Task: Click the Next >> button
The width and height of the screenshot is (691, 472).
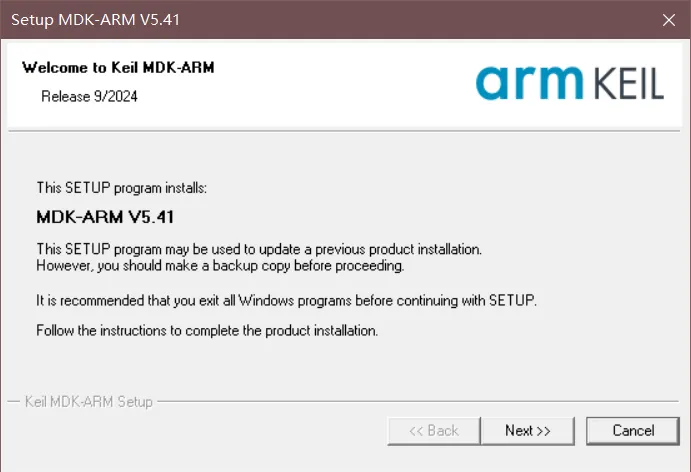Action: tap(527, 431)
